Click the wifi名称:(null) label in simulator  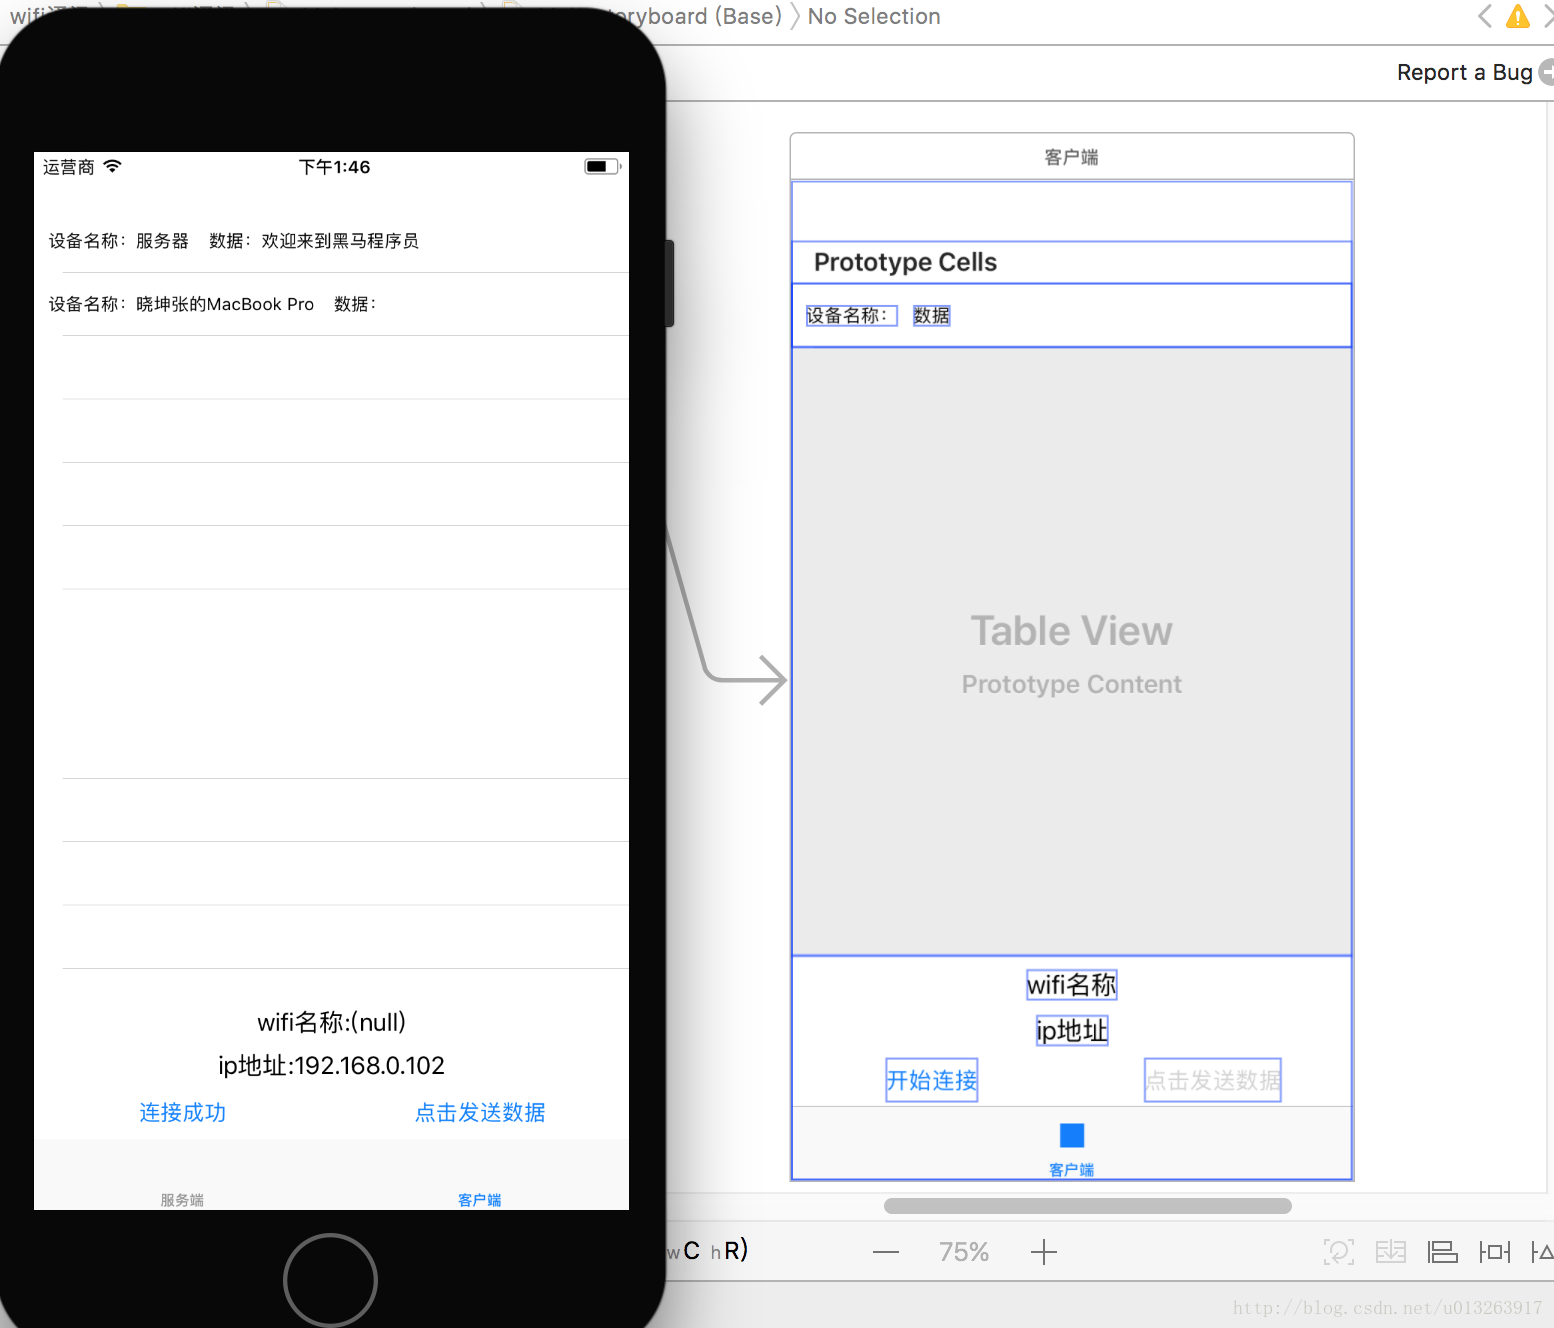332,1022
